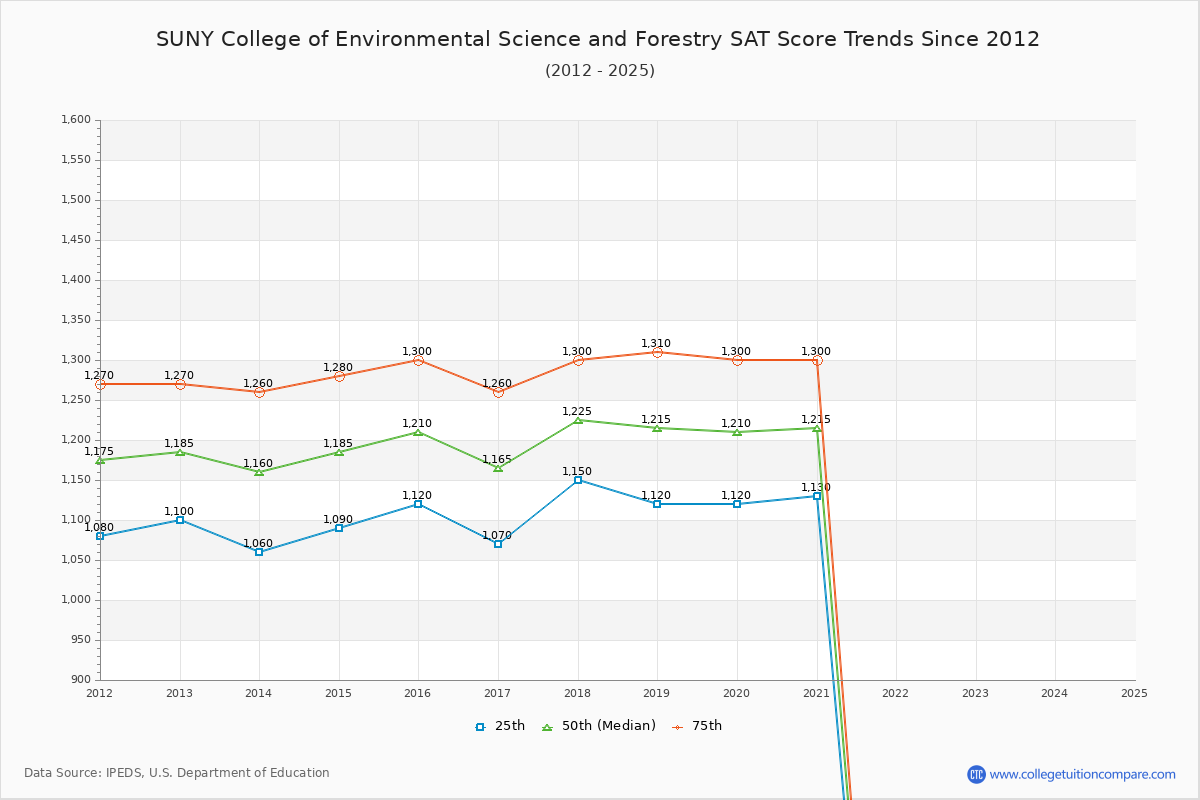This screenshot has width=1200, height=800.
Task: Select the 2021 25th marker labeled 1,130
Action: pos(817,496)
